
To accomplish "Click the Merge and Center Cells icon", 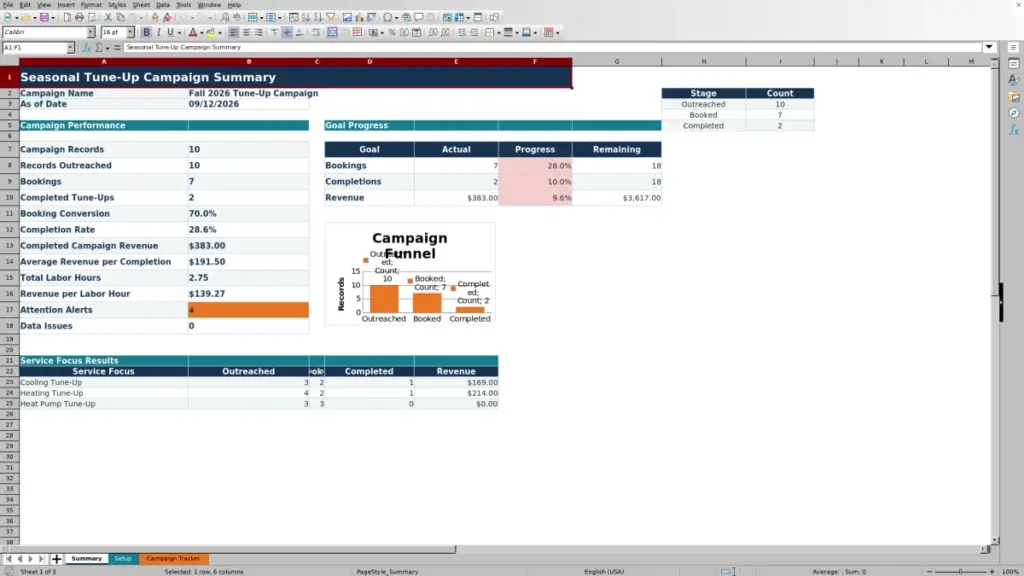I will pos(332,32).
